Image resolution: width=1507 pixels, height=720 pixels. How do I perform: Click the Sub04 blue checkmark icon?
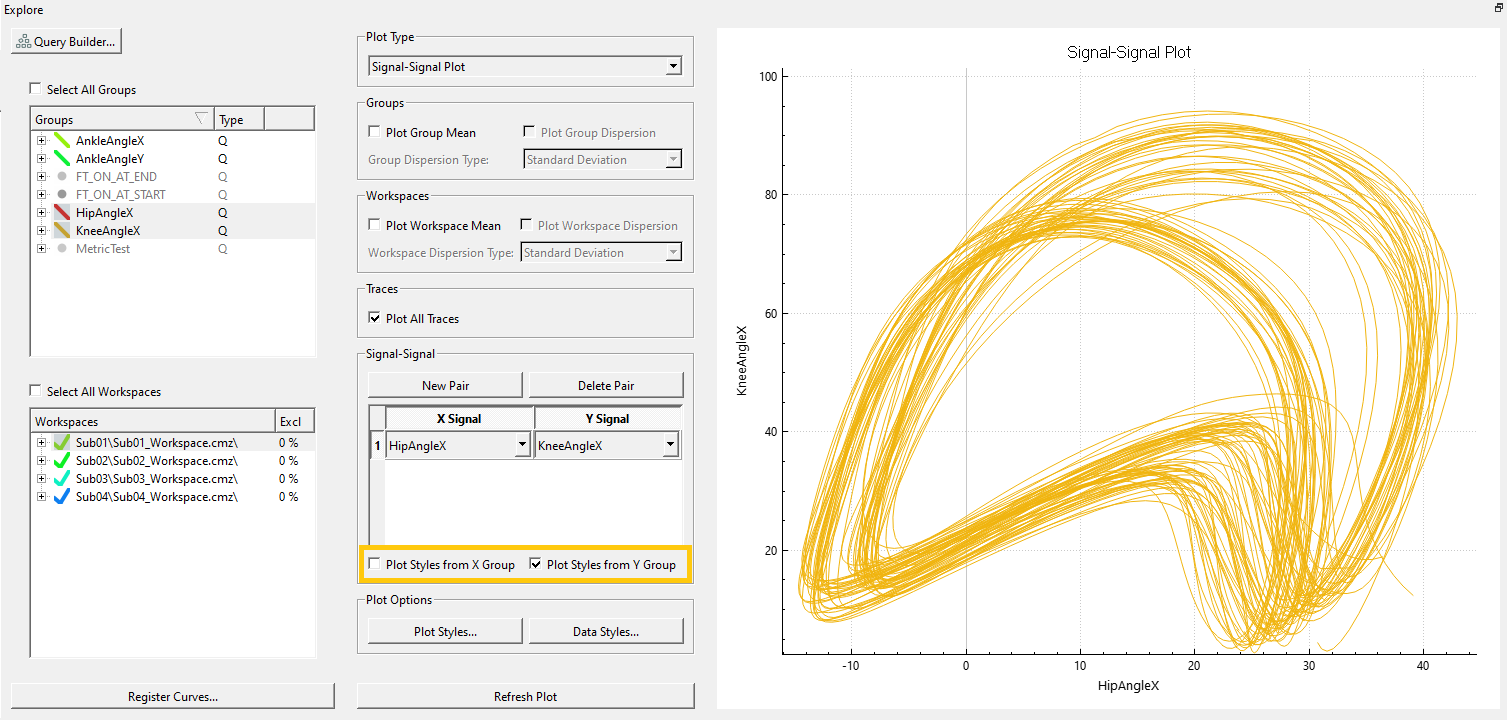[61, 496]
